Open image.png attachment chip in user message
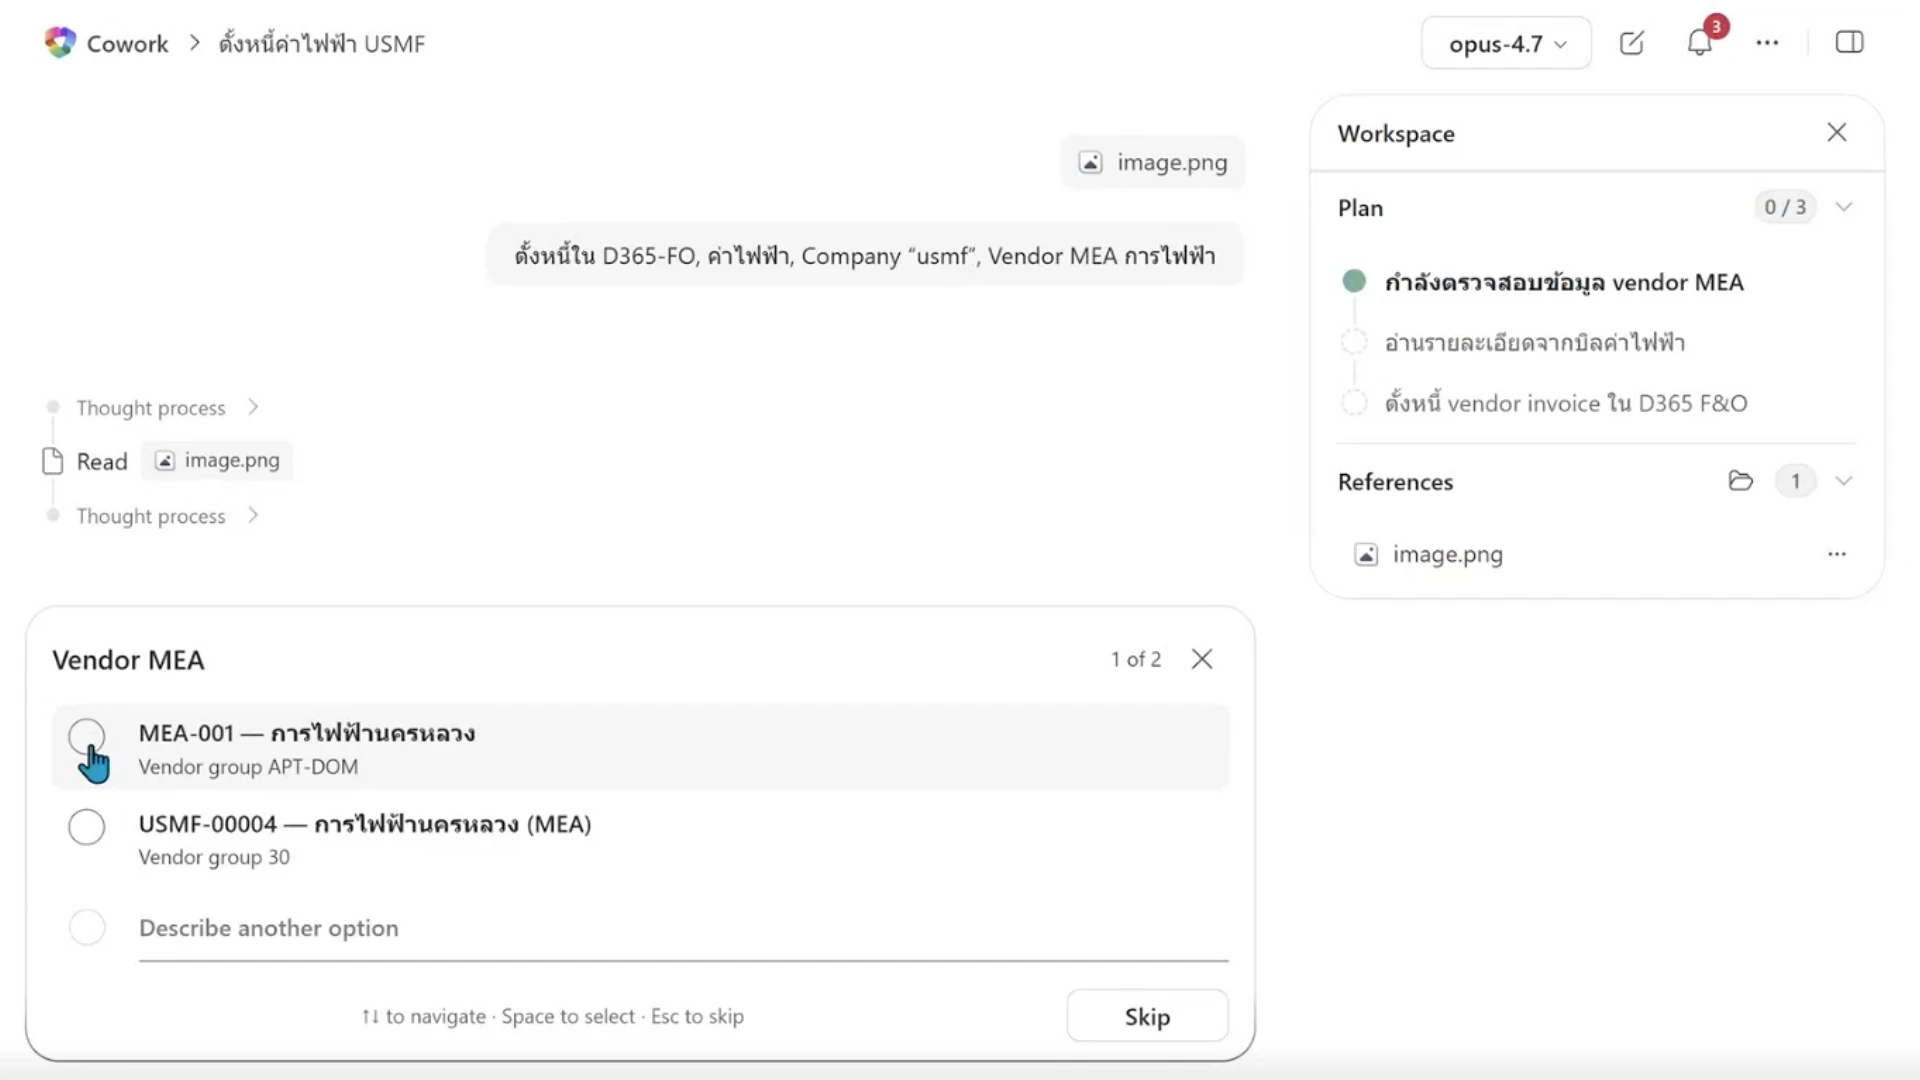This screenshot has height=1080, width=1920. click(x=1153, y=162)
